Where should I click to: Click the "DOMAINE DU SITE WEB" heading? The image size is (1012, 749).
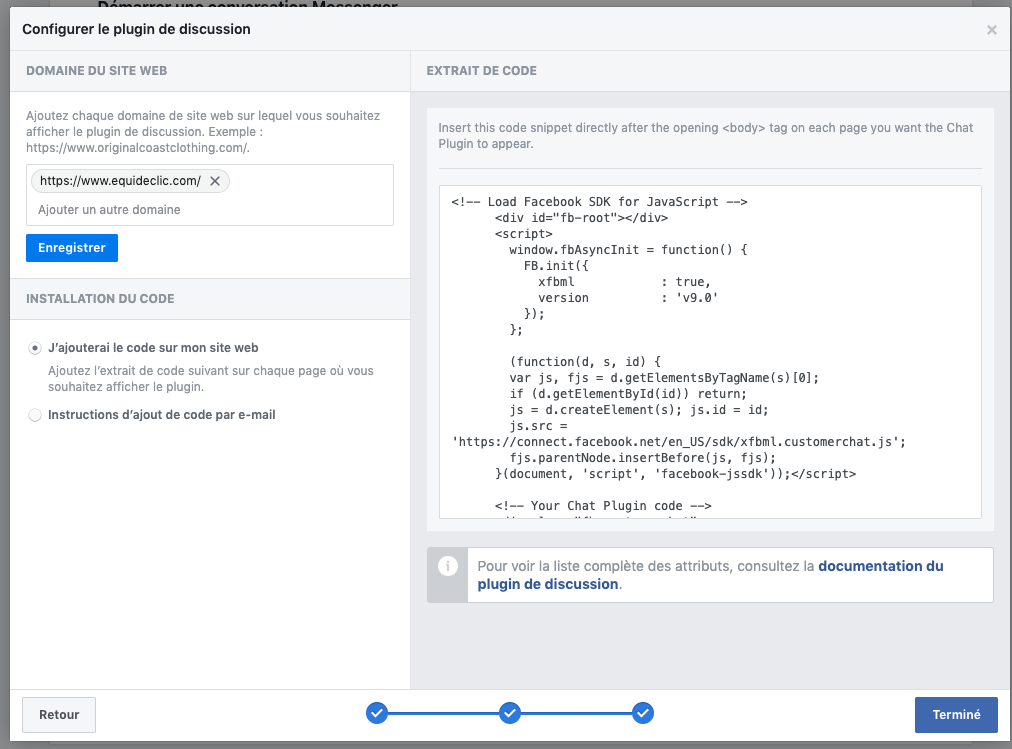coord(96,71)
